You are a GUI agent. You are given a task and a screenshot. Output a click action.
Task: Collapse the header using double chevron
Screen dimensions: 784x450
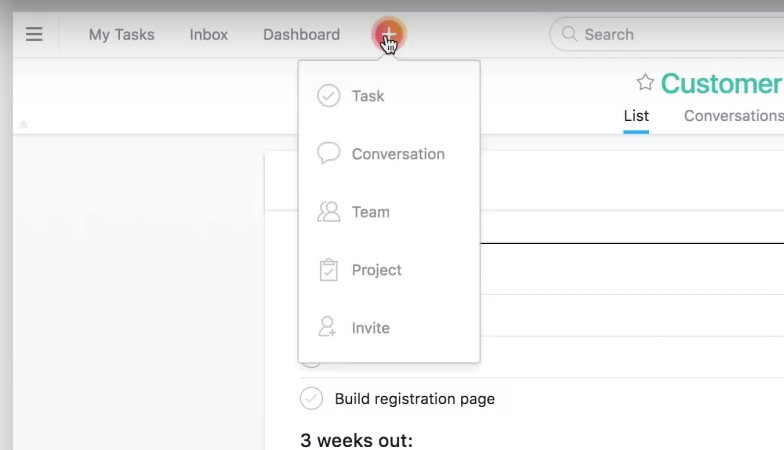24,124
